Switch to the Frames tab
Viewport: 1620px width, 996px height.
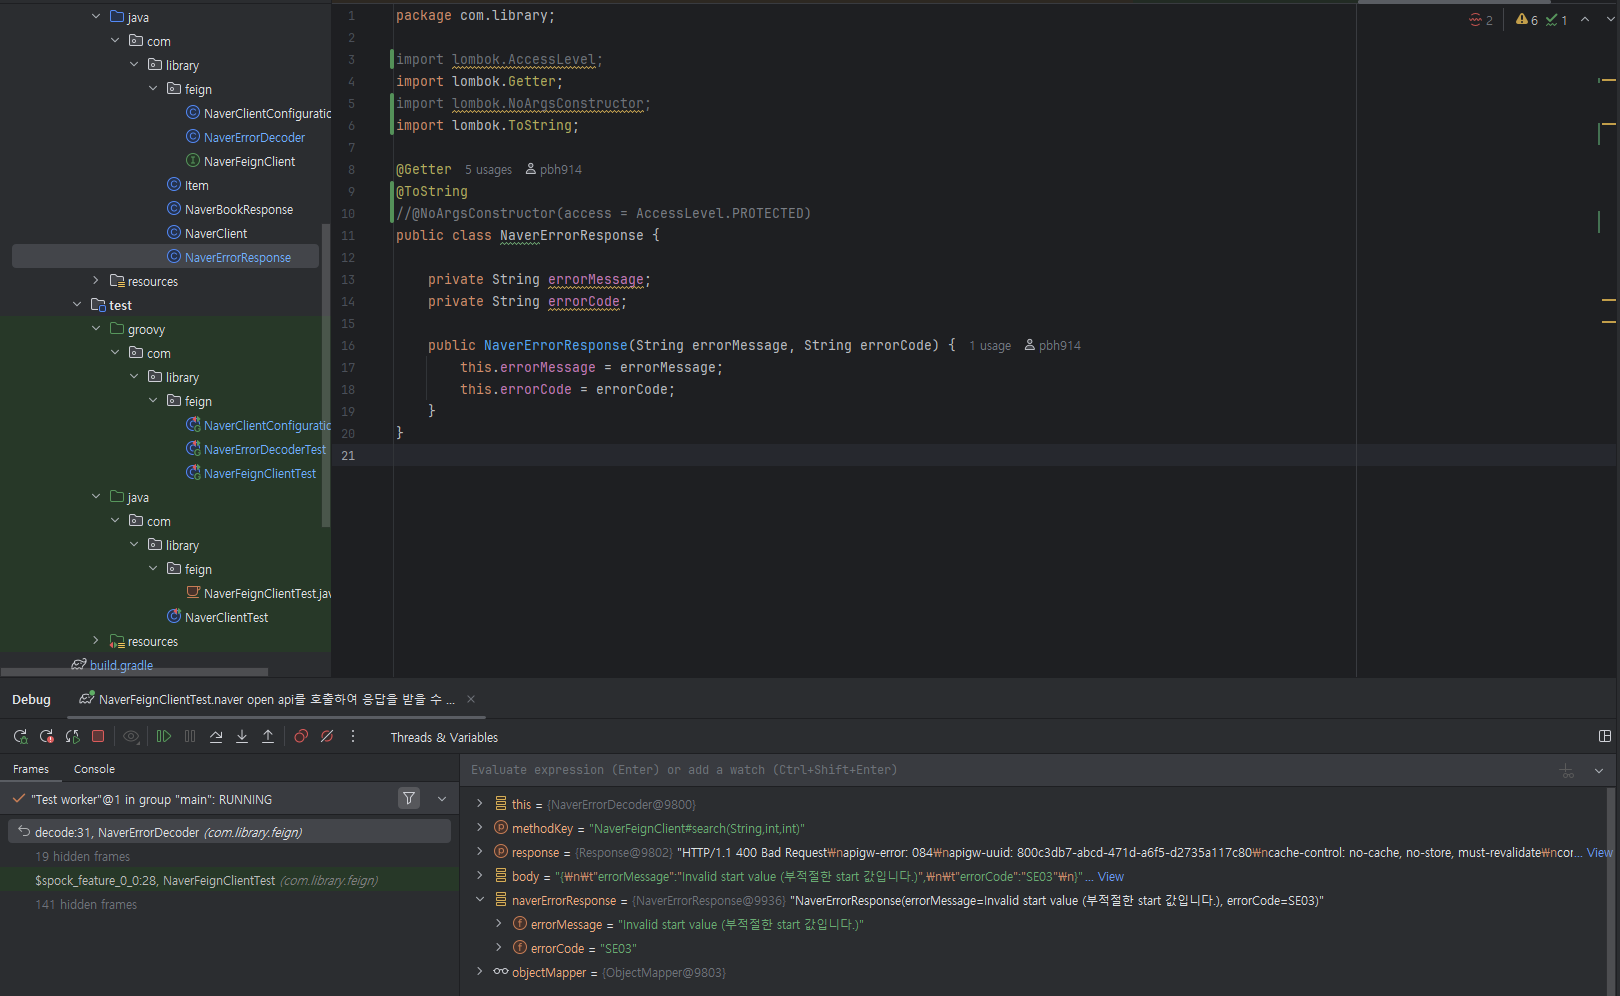pyautogui.click(x=31, y=769)
